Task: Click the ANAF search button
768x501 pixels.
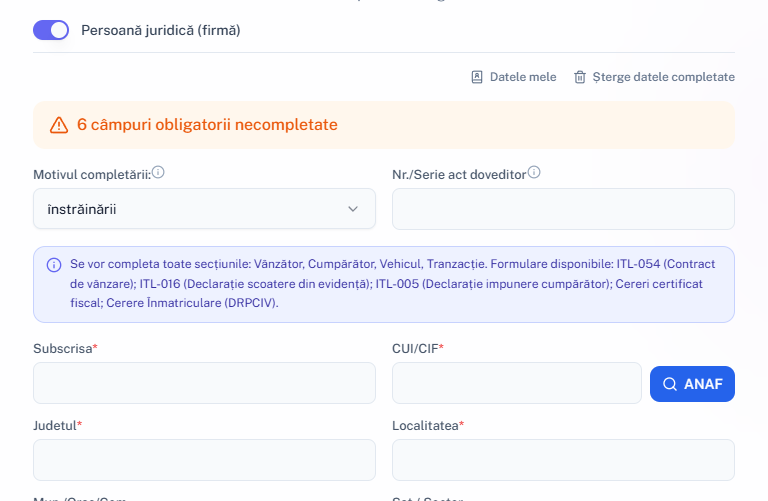Action: (692, 384)
